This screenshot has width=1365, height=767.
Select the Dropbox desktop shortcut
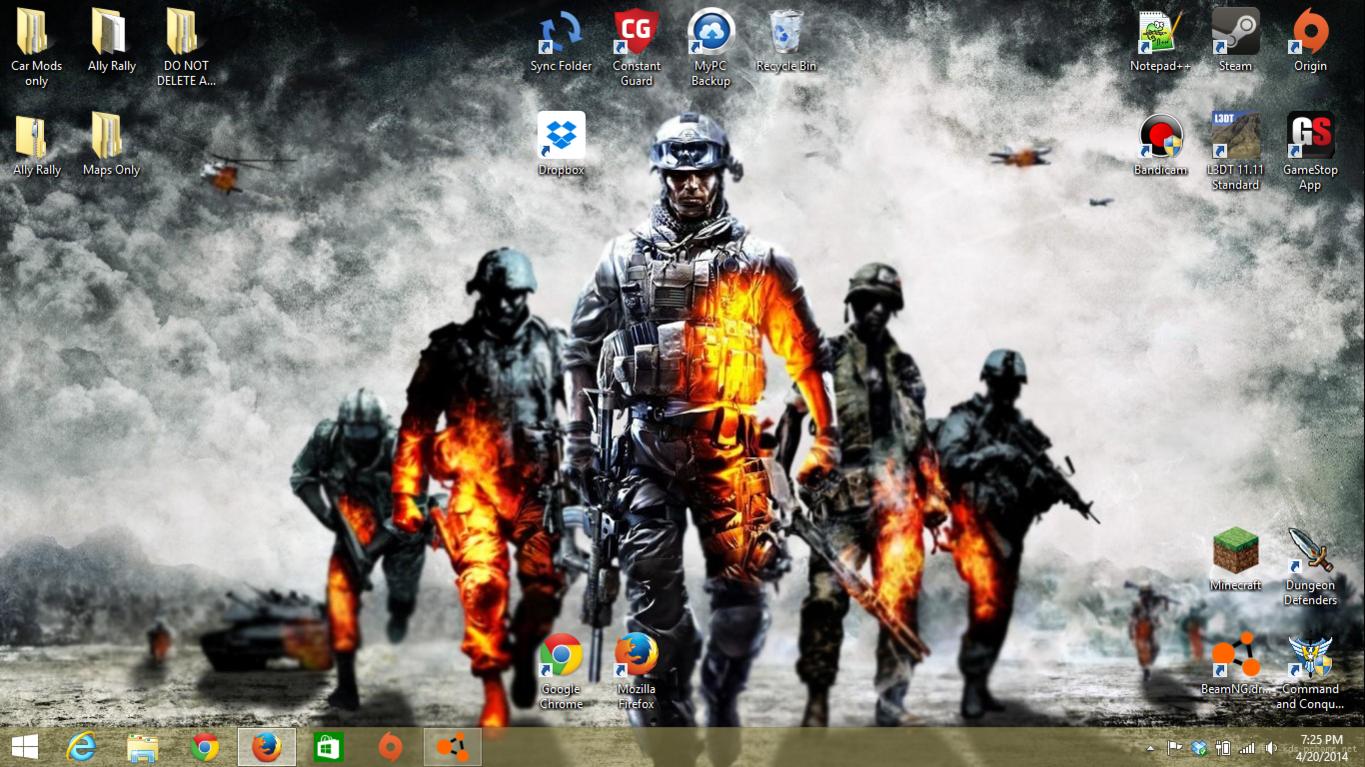561,144
